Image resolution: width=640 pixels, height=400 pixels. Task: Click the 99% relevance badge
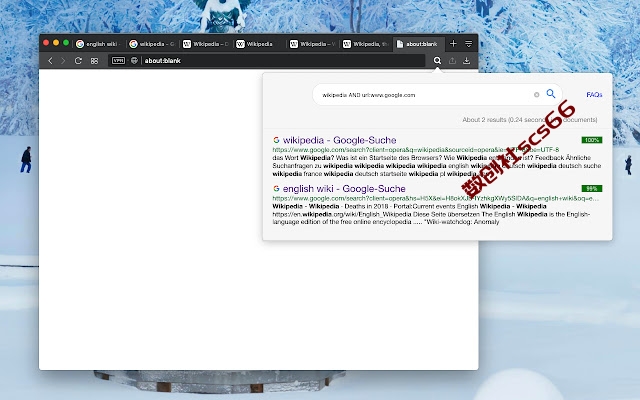pos(592,189)
